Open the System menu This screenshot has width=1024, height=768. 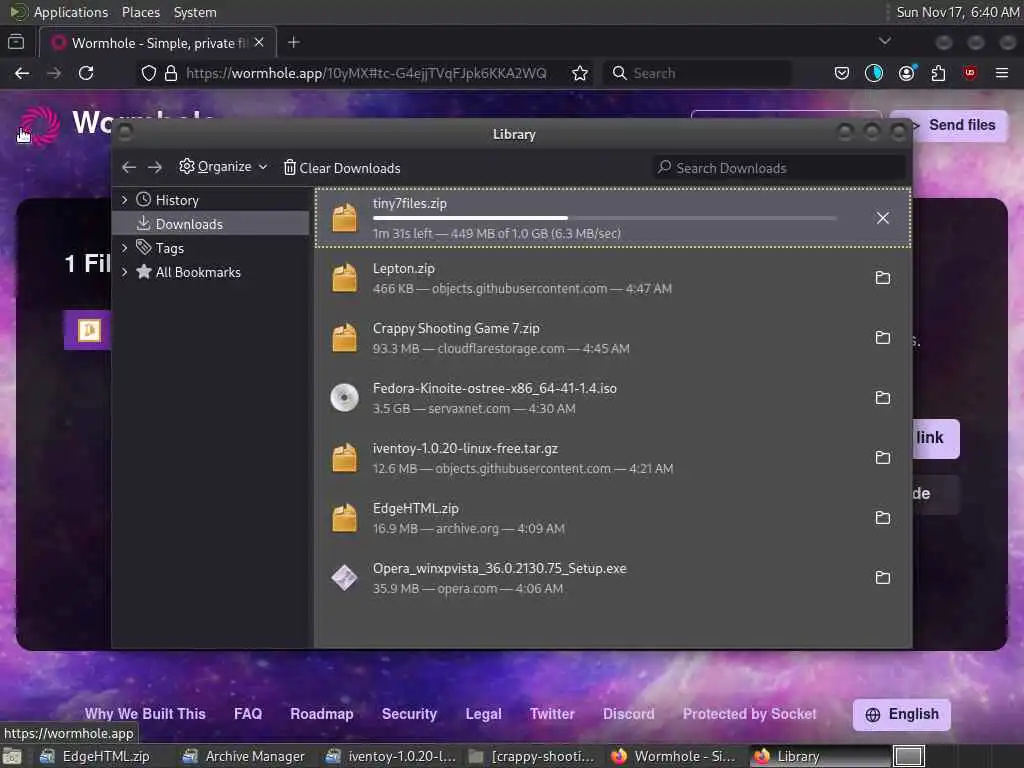tap(195, 12)
